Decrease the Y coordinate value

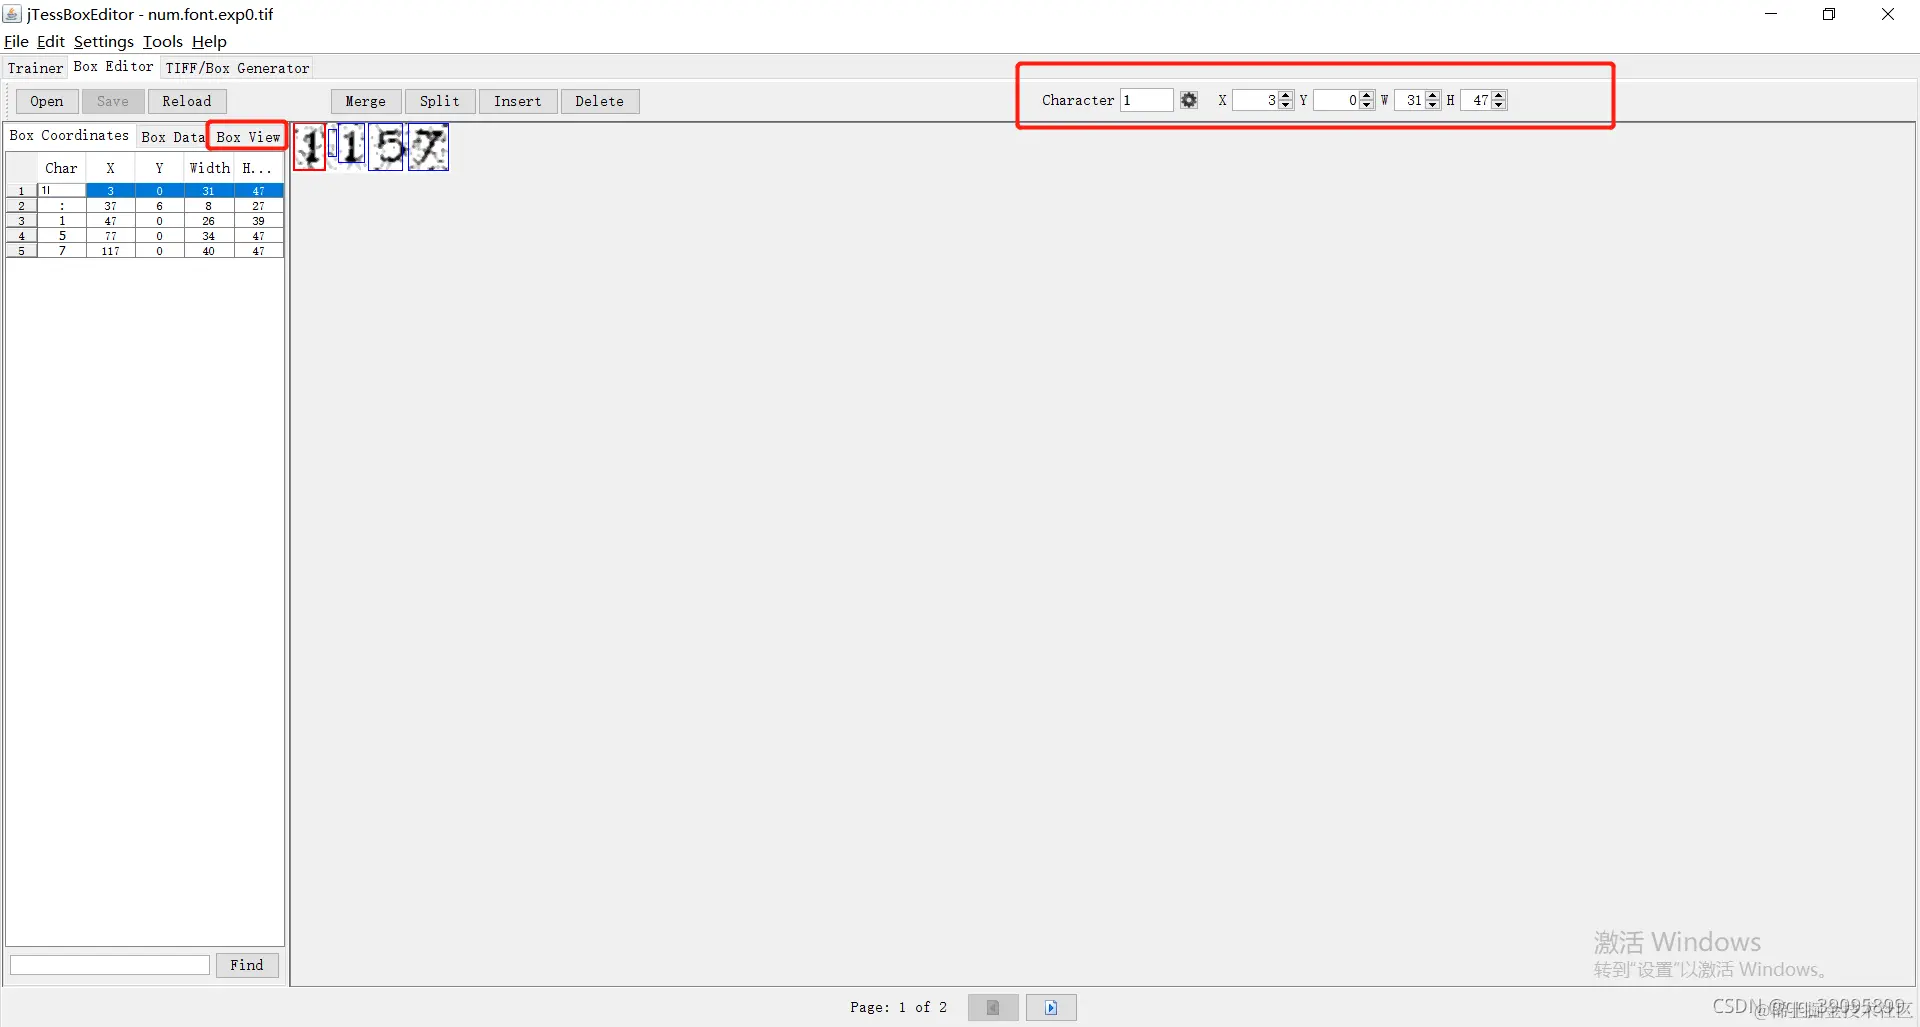[x=1367, y=105]
